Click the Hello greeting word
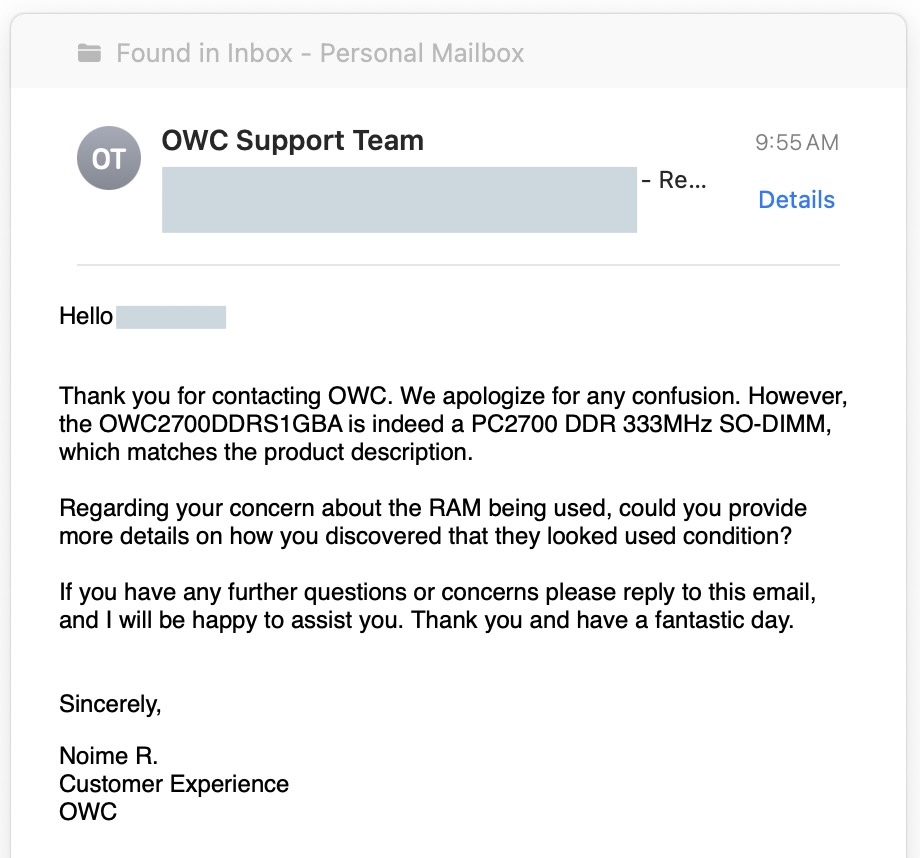This screenshot has height=858, width=920. point(86,316)
